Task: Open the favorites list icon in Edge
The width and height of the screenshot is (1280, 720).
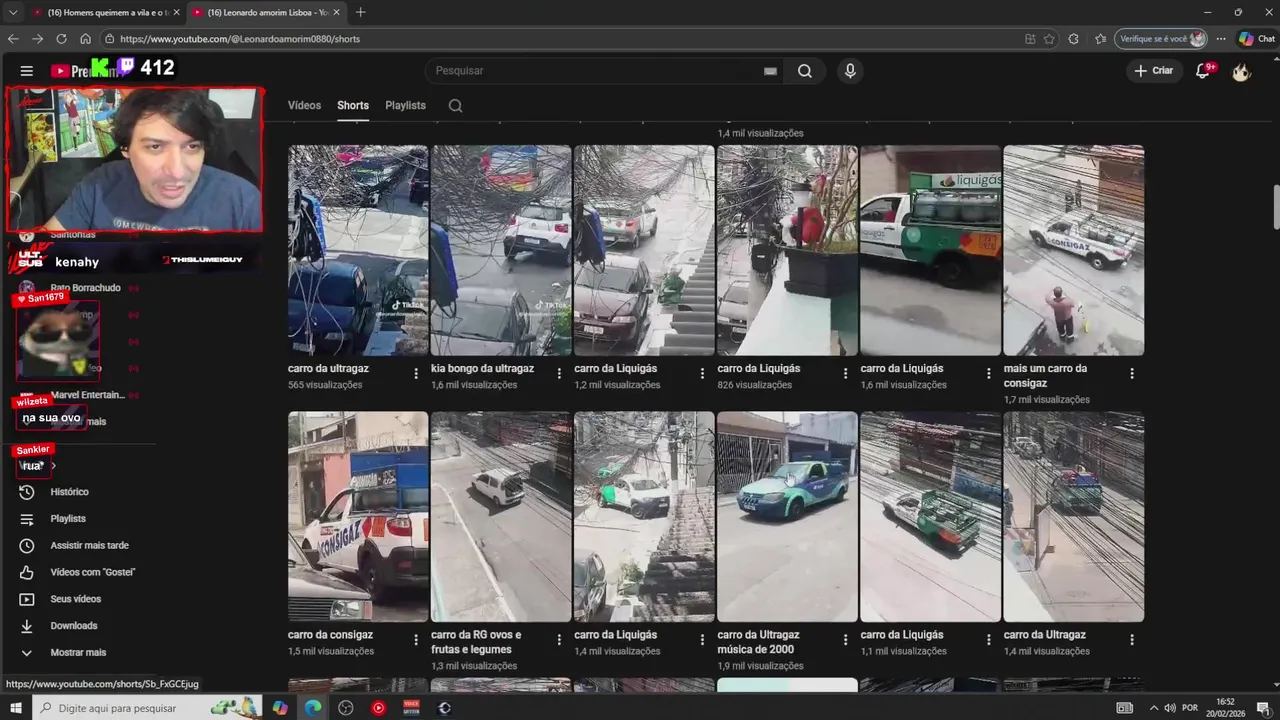Action: pyautogui.click(x=1100, y=39)
